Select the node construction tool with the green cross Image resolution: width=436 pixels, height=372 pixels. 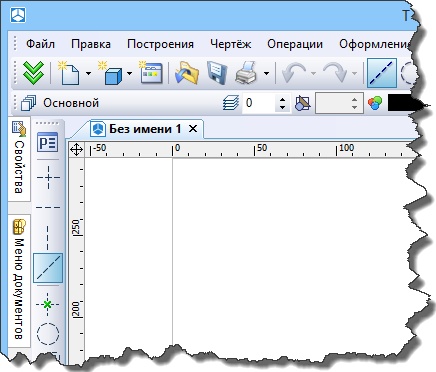pyautogui.click(x=48, y=304)
